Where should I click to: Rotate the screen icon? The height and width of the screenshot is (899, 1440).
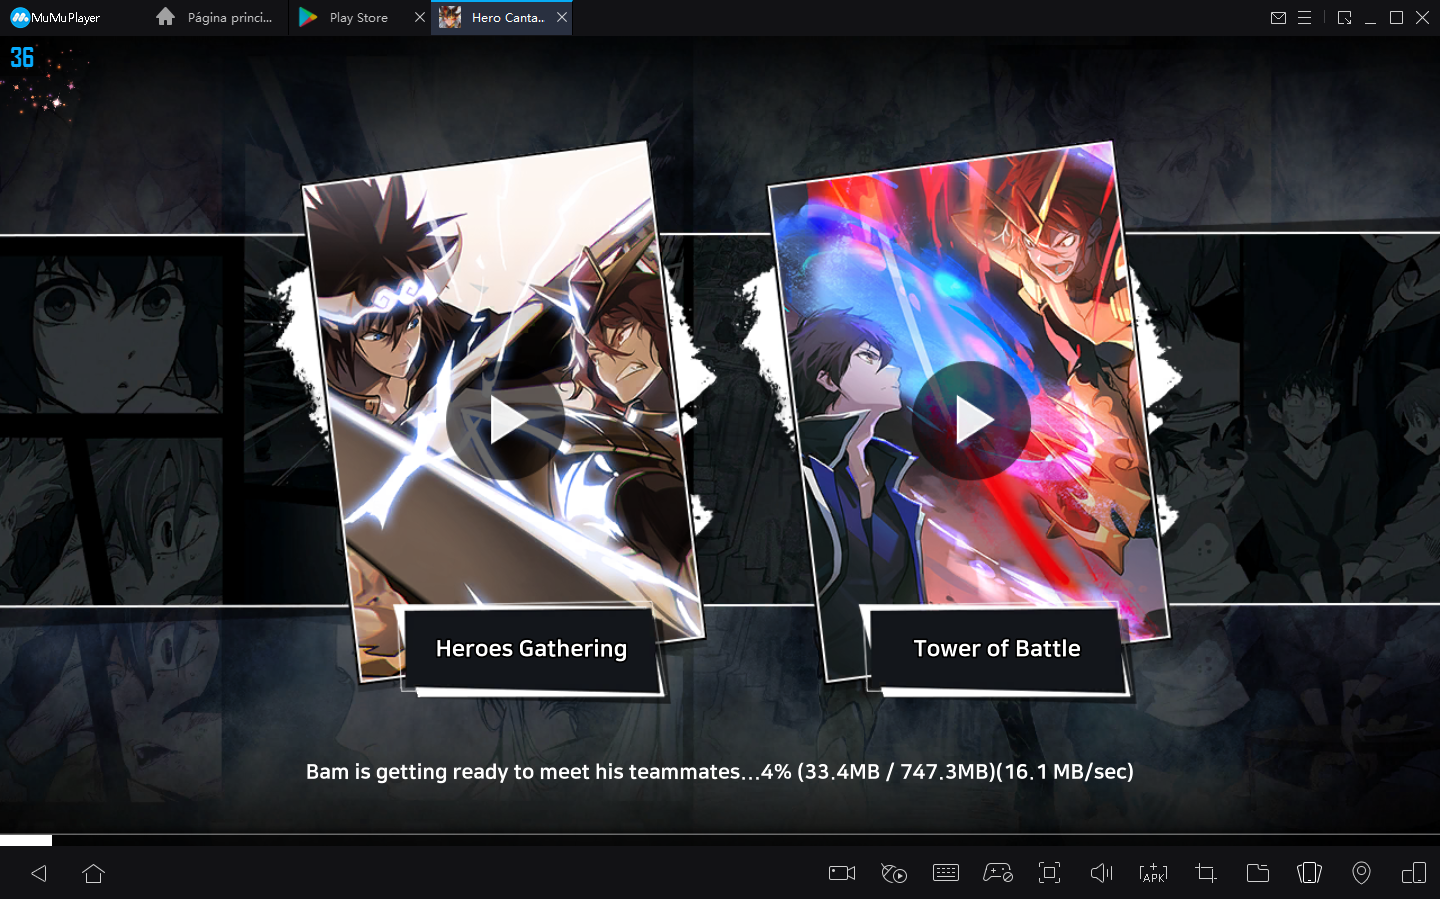[x=1309, y=873]
